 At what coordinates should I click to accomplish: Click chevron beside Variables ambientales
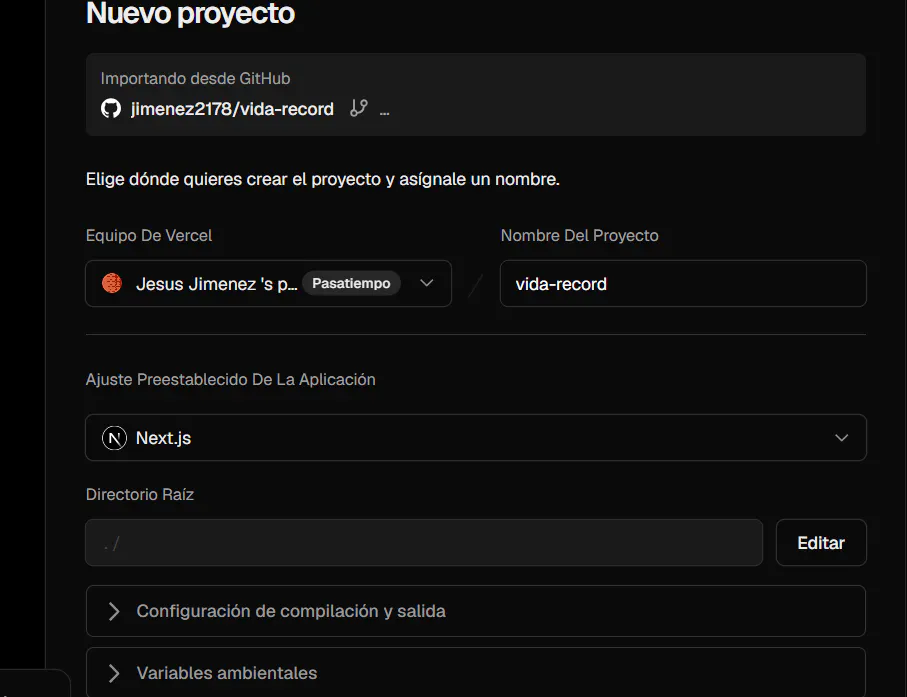pyautogui.click(x=114, y=673)
